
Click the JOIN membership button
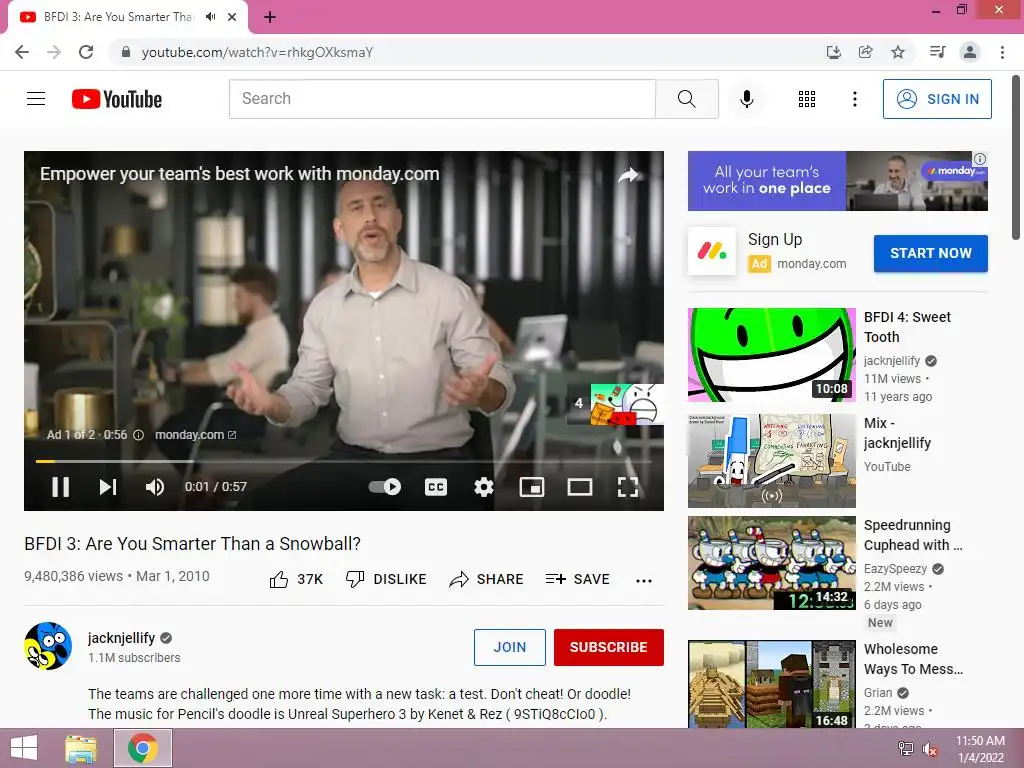[509, 647]
